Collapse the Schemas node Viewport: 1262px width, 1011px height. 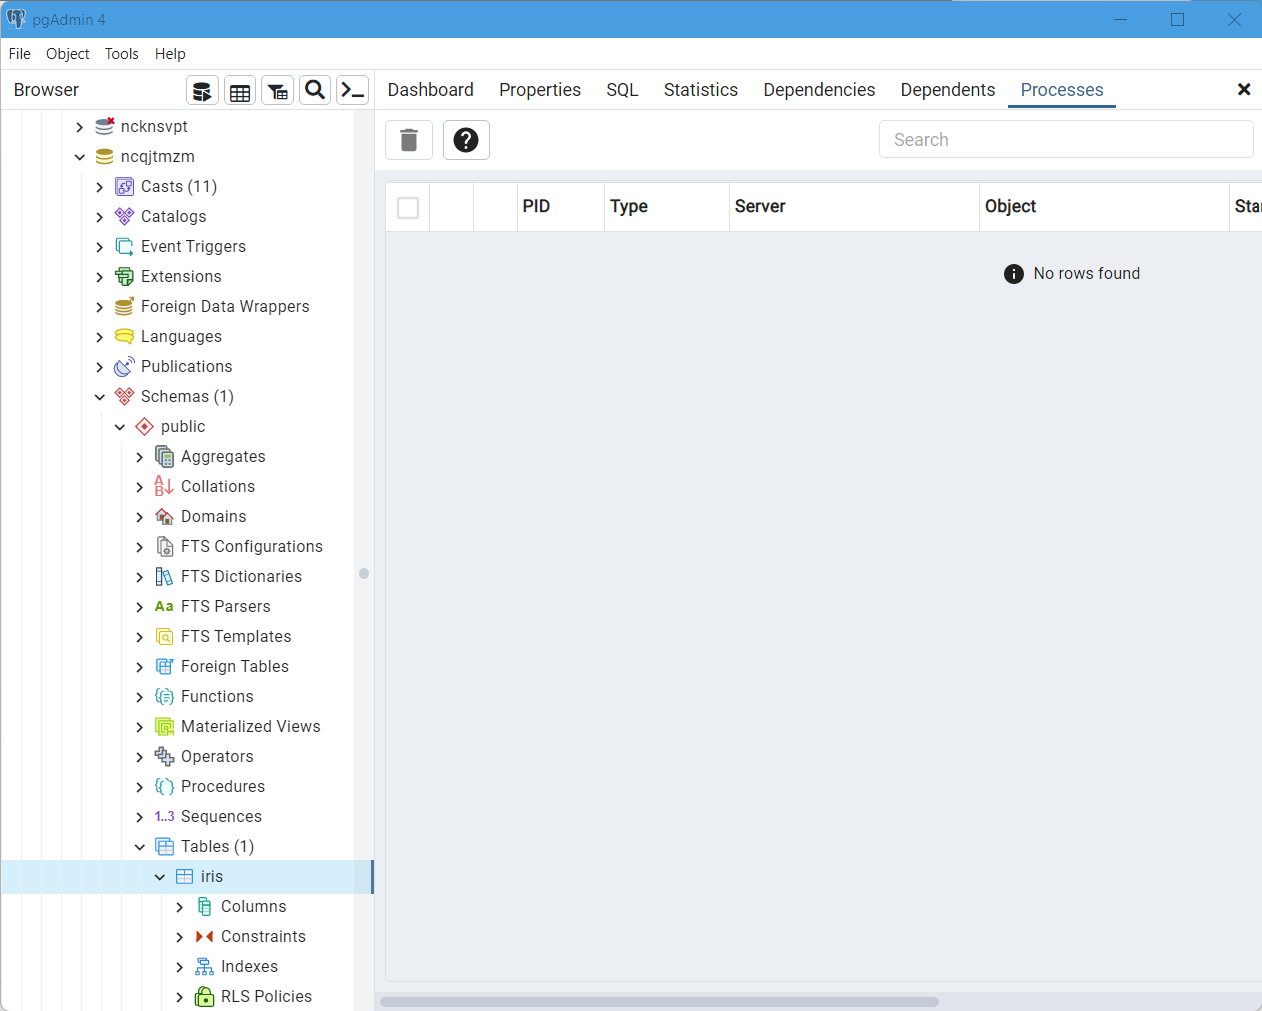pos(100,396)
